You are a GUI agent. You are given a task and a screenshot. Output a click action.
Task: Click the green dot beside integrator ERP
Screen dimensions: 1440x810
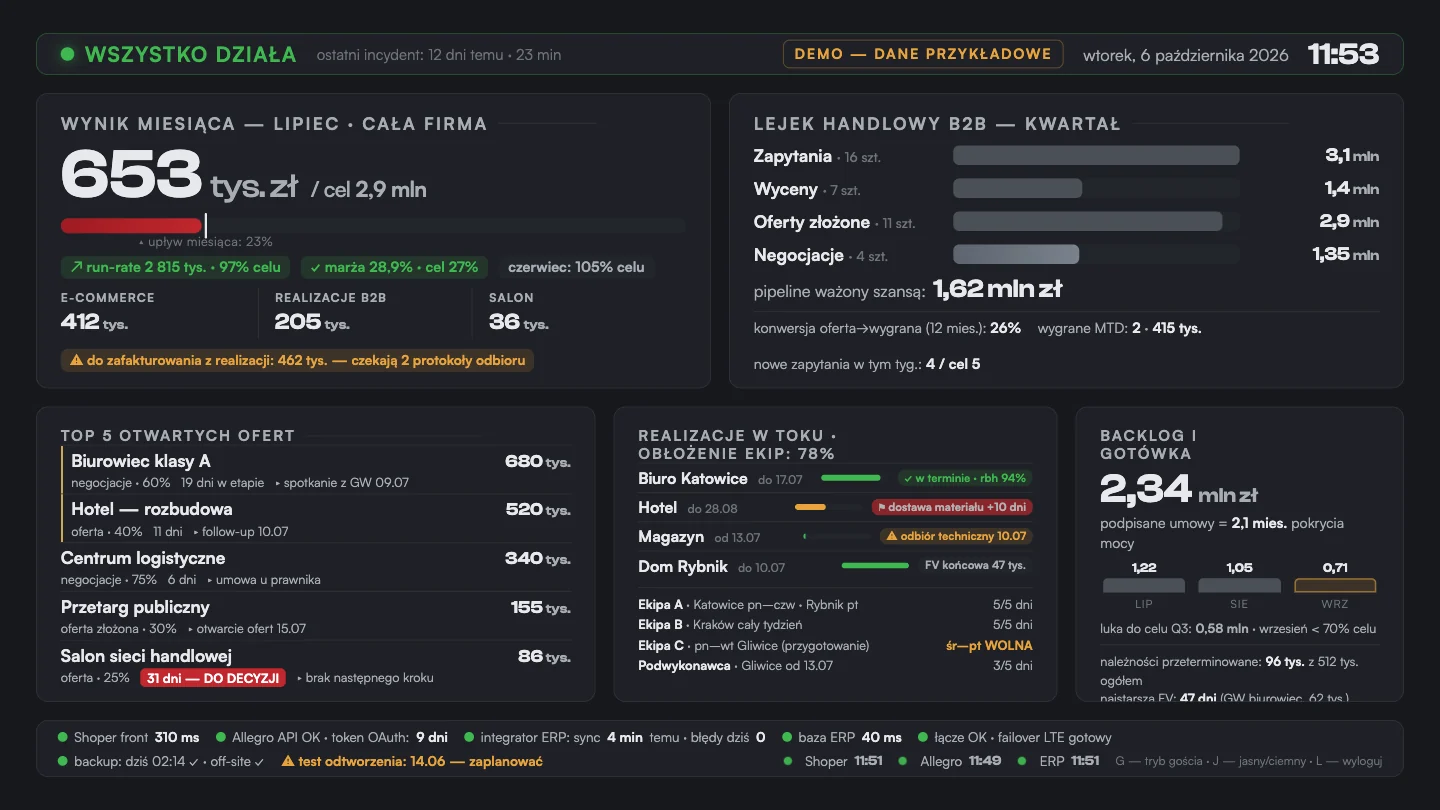point(469,738)
